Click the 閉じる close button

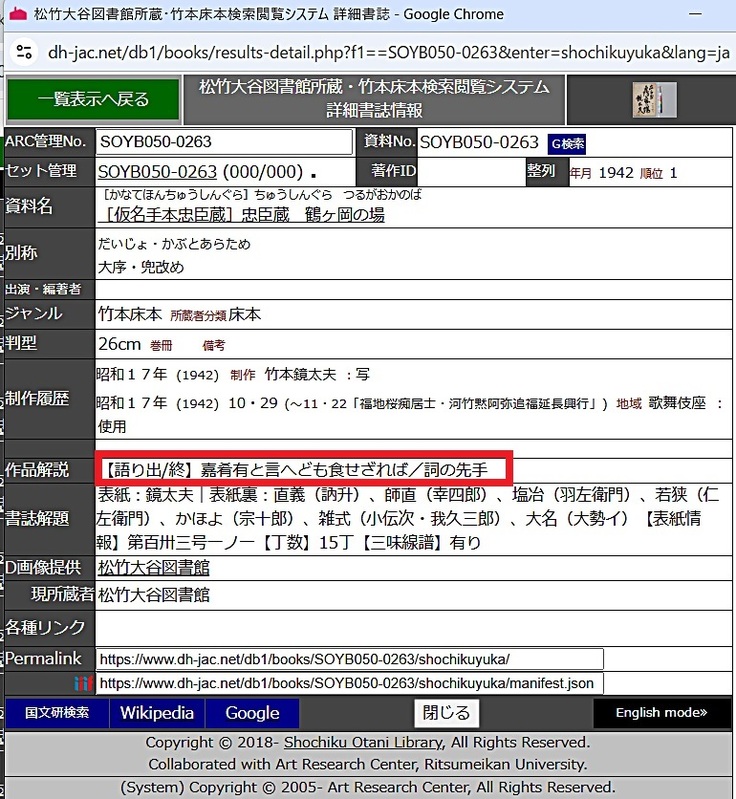[445, 713]
